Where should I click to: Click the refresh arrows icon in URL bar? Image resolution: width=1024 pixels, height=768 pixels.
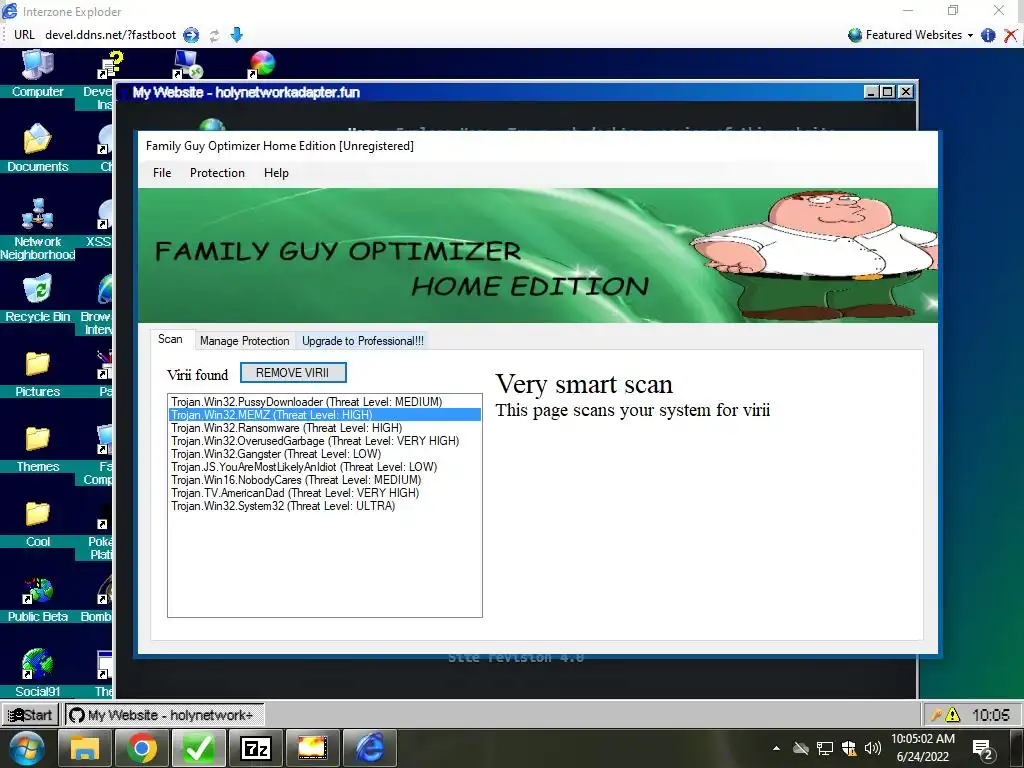[x=214, y=35]
